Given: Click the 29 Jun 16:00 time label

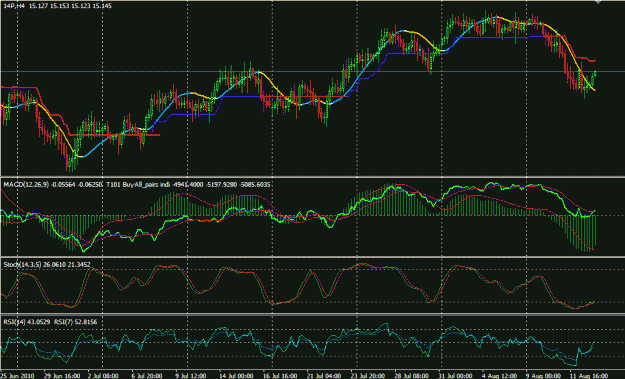Looking at the screenshot, I should tap(62, 376).
